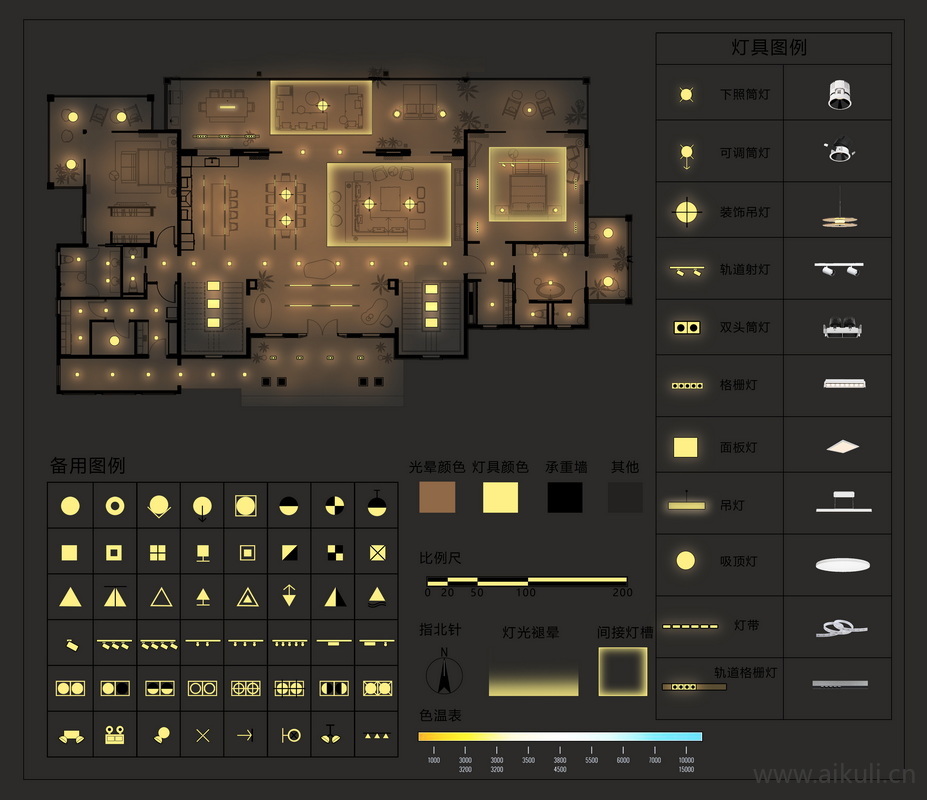
Task: Click the 200 mark on the scale bar
Action: [623, 592]
